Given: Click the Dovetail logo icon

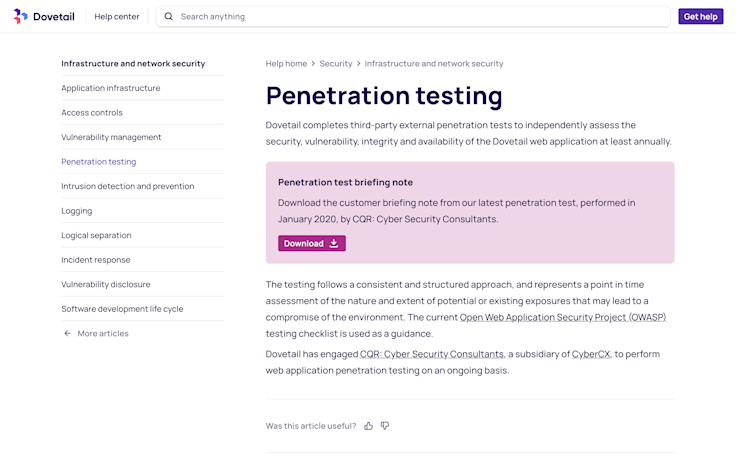Looking at the screenshot, I should 21,16.
